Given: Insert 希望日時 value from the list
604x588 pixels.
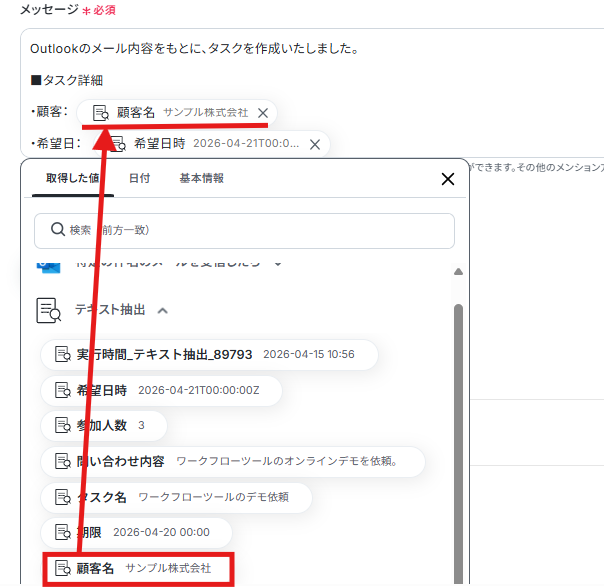Looking at the screenshot, I should (x=161, y=391).
